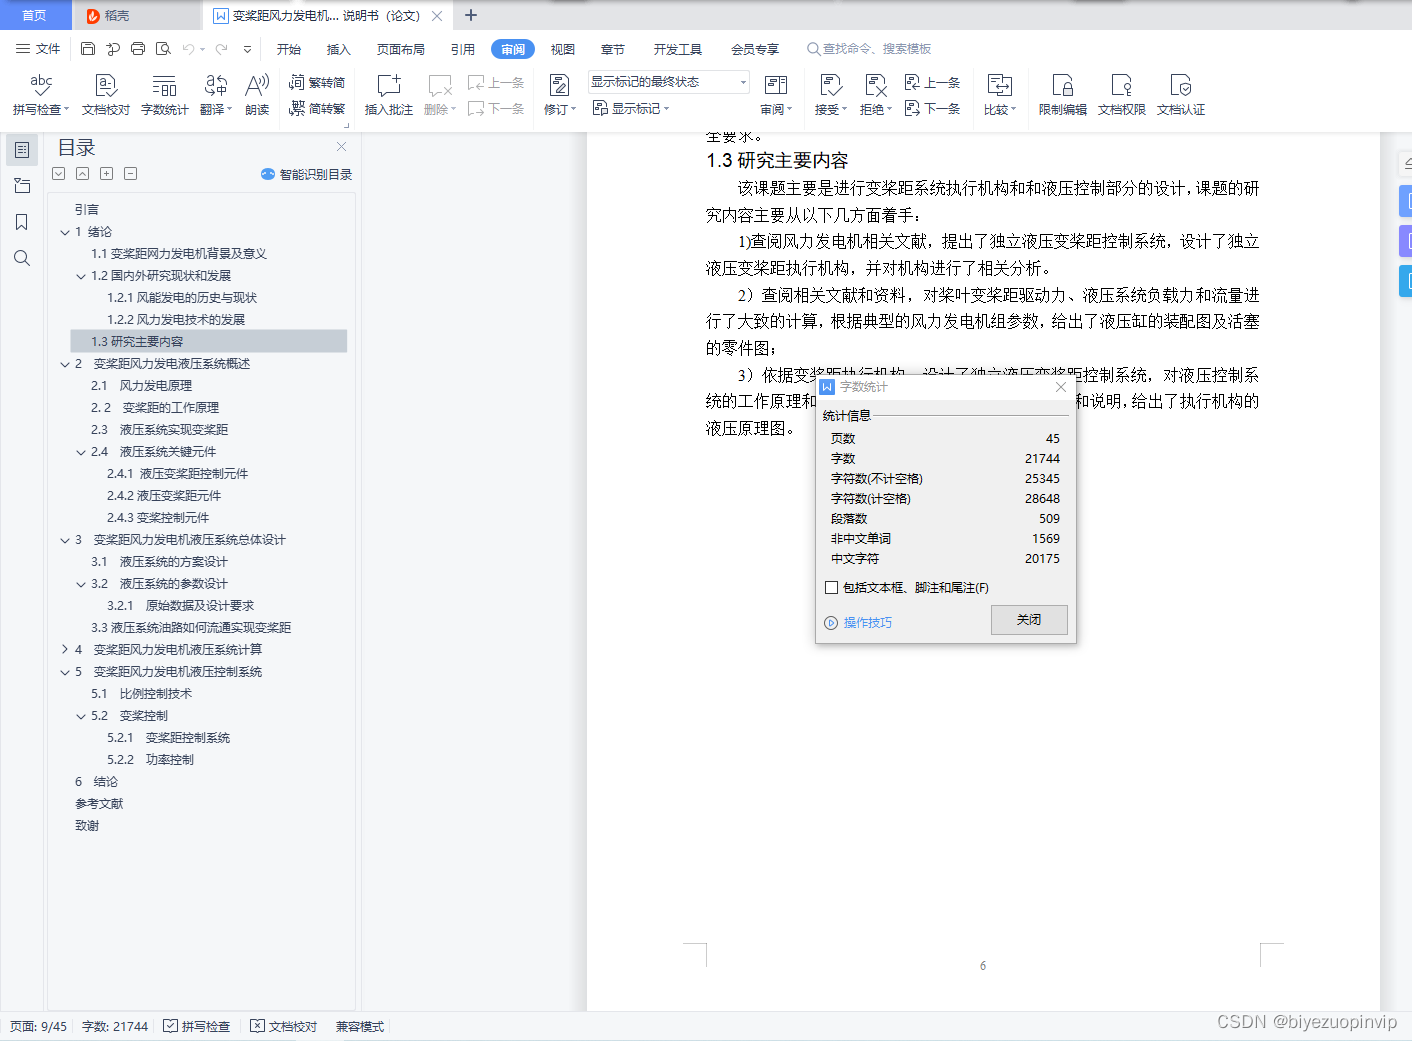This screenshot has height=1041, width=1412.
Task: Open the 限制编辑 restrict editing panel
Action: 1061,95
